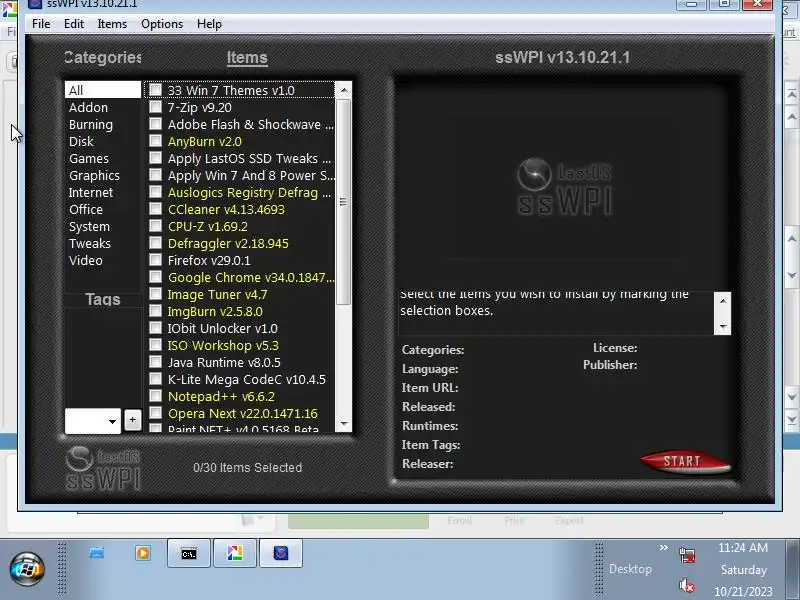Check Auslogics Registry Defrag checkbox
This screenshot has width=800, height=600.
(156, 192)
